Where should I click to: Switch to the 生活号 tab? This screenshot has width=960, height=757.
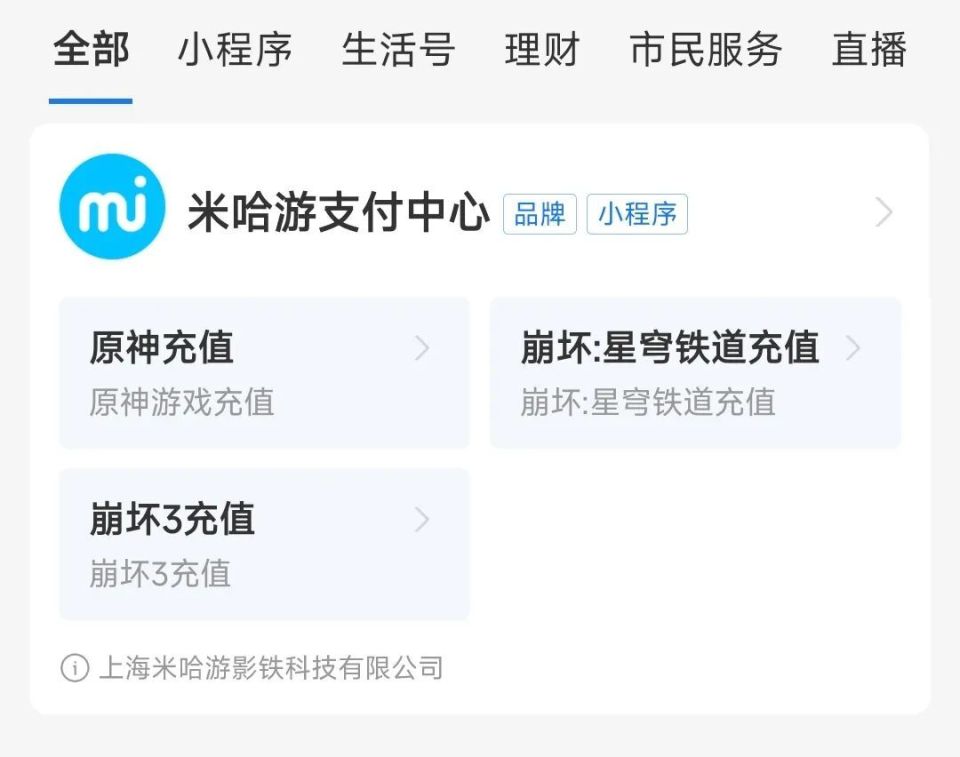399,50
